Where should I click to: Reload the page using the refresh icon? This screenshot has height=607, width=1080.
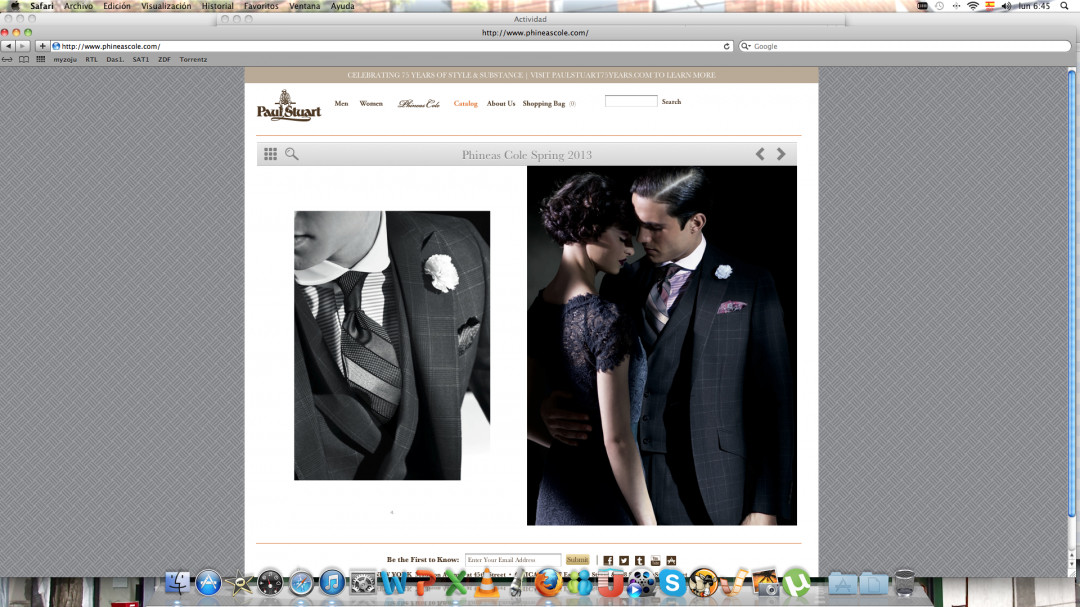[x=727, y=46]
